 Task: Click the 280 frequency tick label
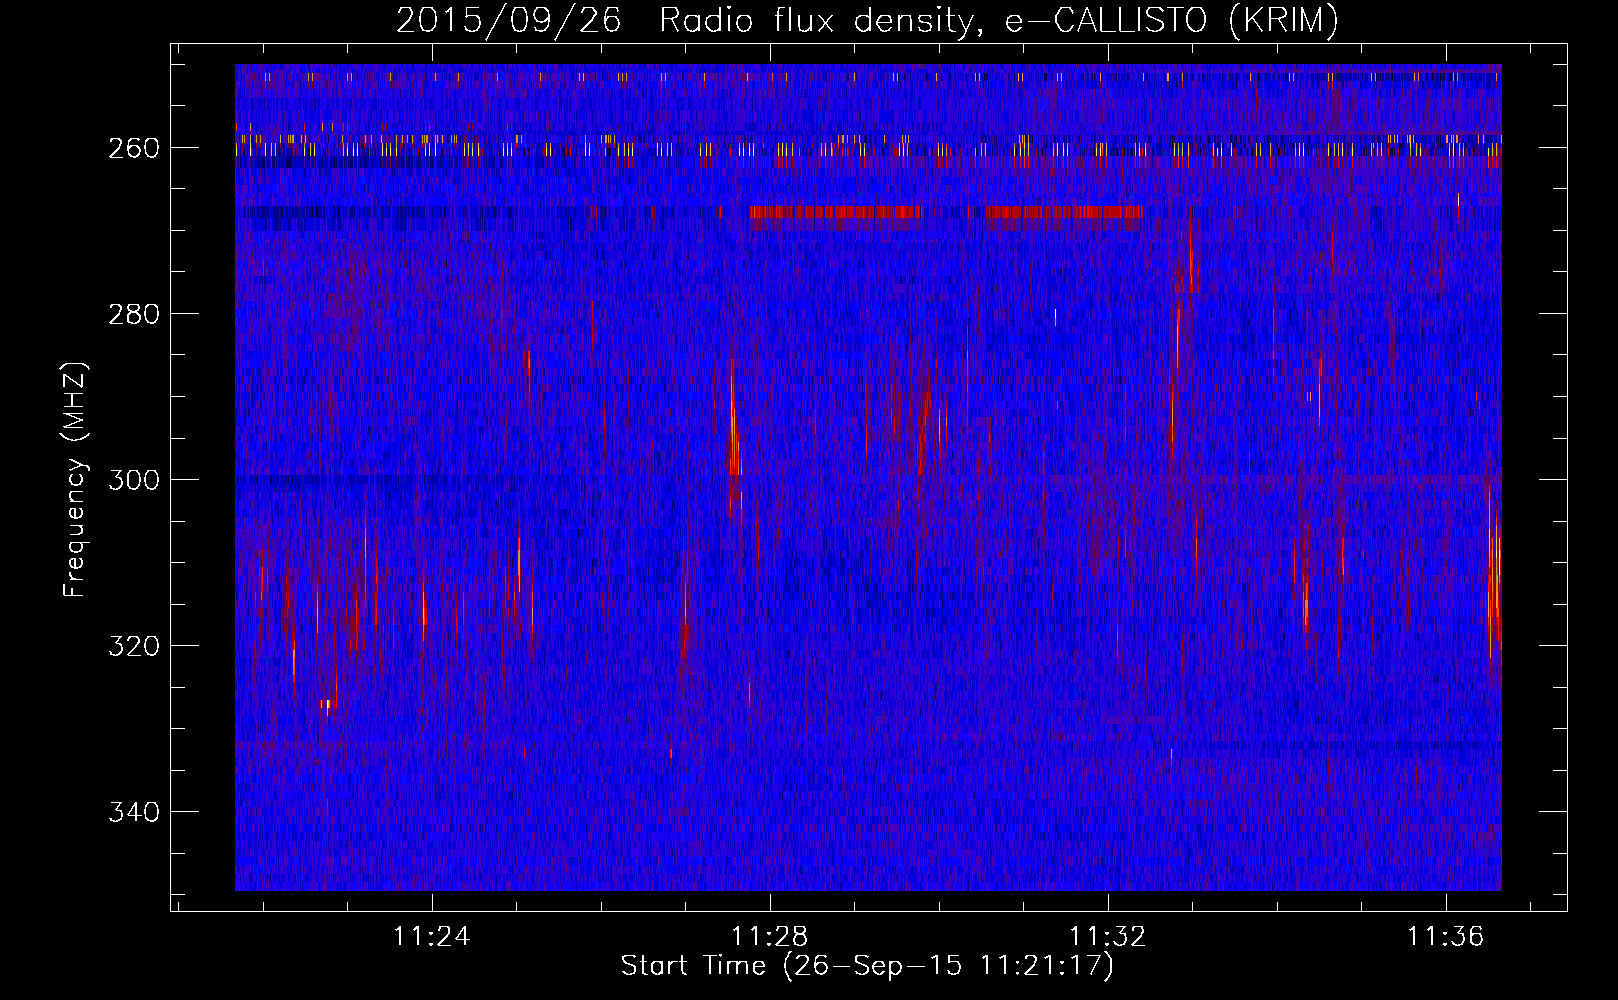click(x=134, y=314)
